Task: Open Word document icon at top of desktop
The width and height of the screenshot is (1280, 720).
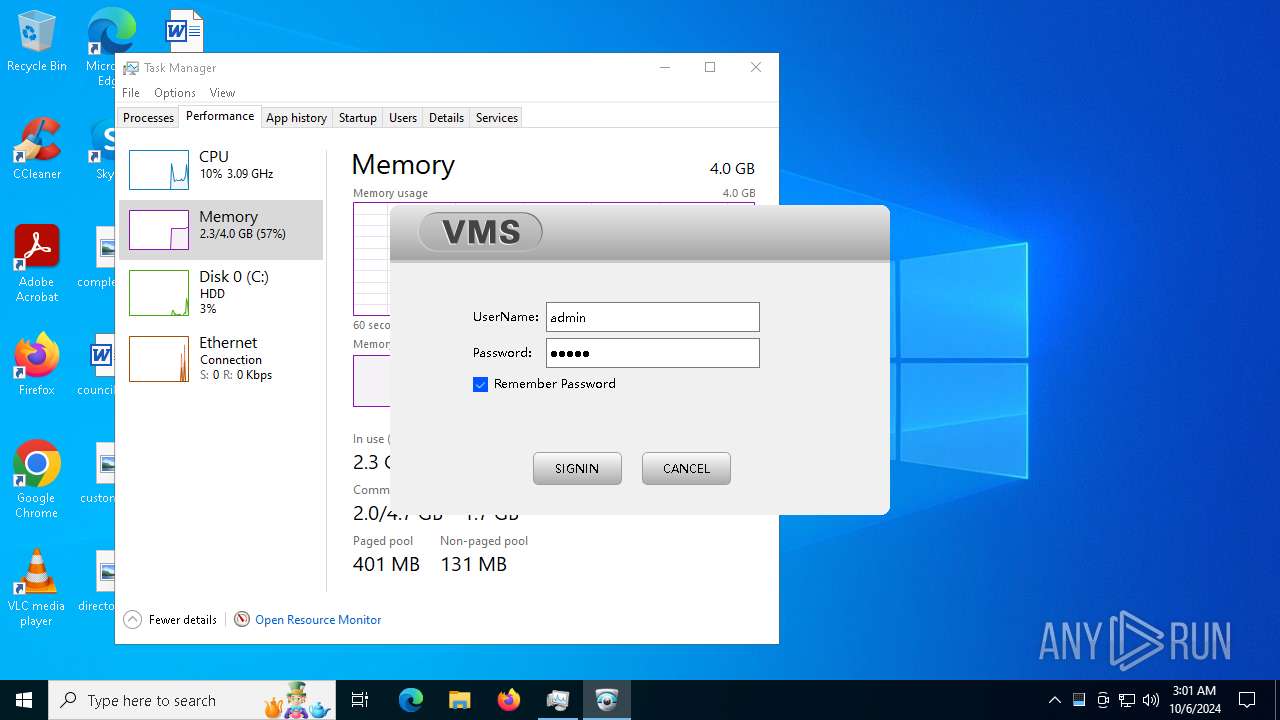Action: 184,30
